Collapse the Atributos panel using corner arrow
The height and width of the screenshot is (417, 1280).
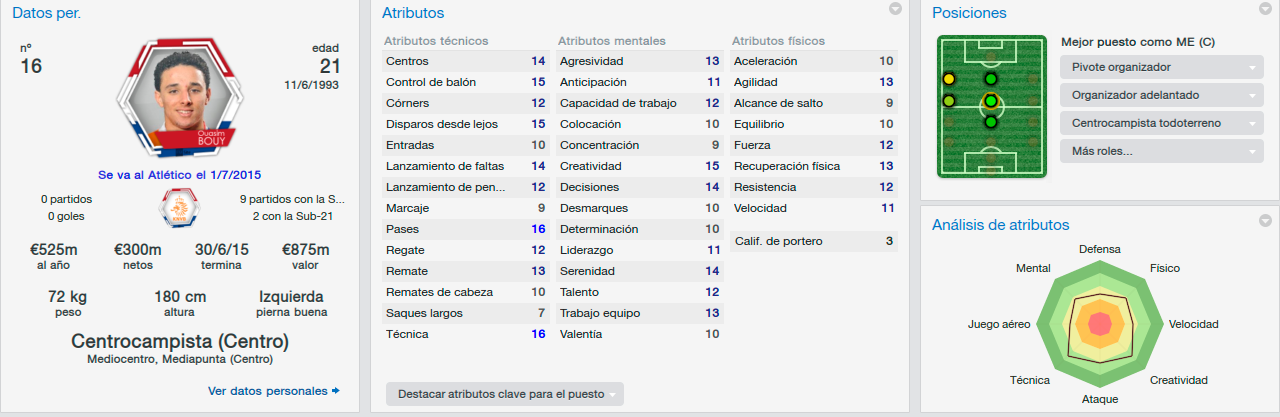pyautogui.click(x=896, y=9)
